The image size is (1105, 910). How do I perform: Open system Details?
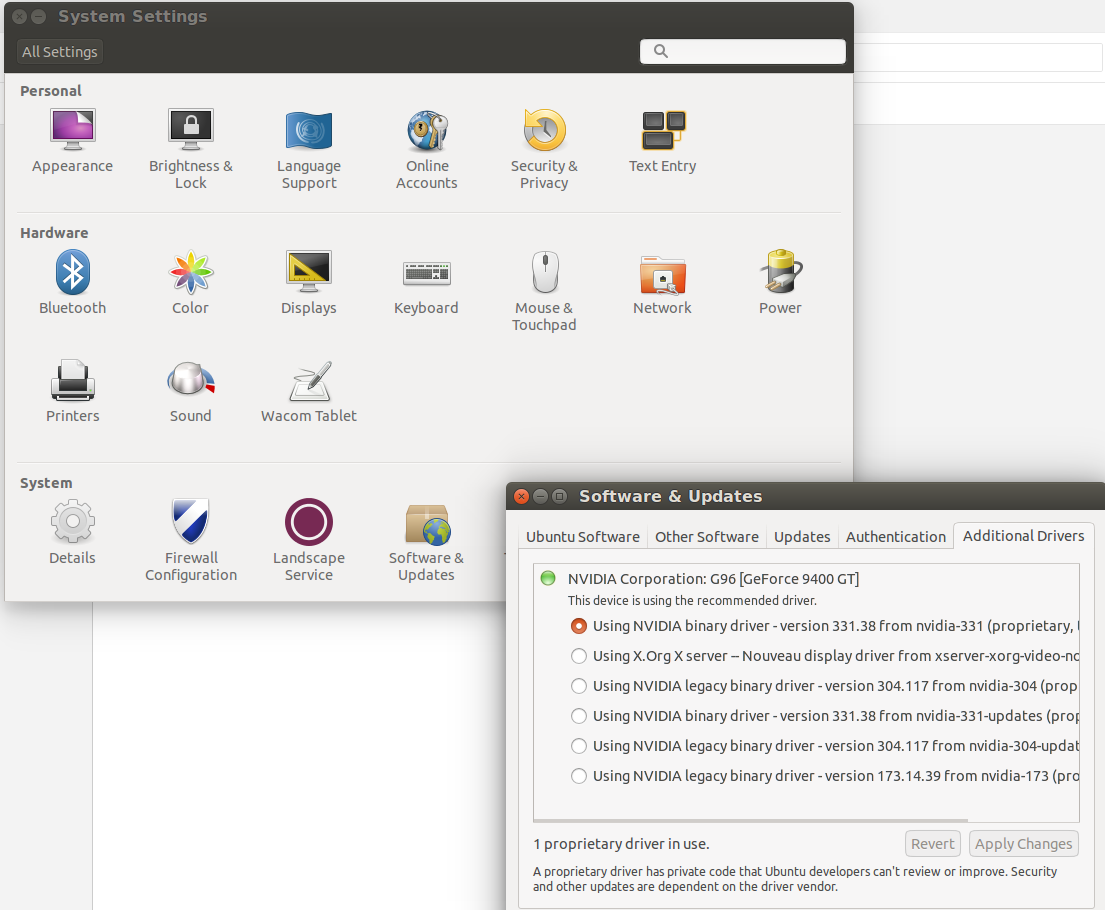click(x=73, y=533)
